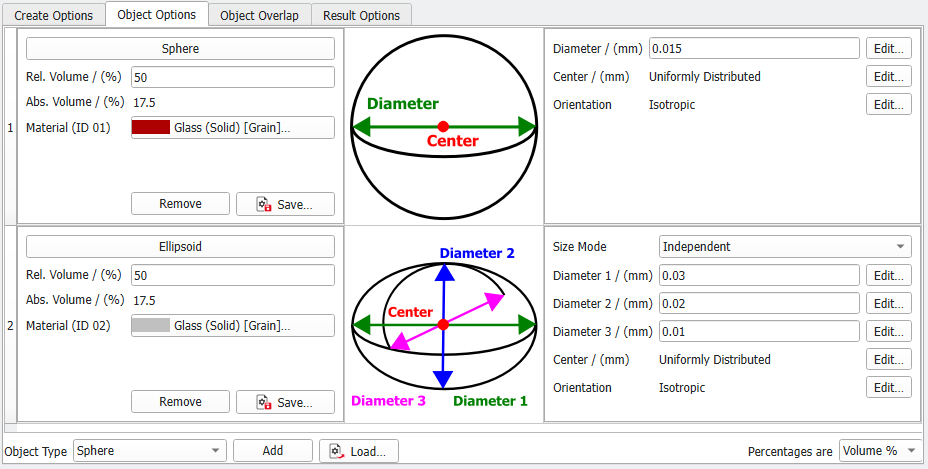Select row header number 2

click(10, 325)
